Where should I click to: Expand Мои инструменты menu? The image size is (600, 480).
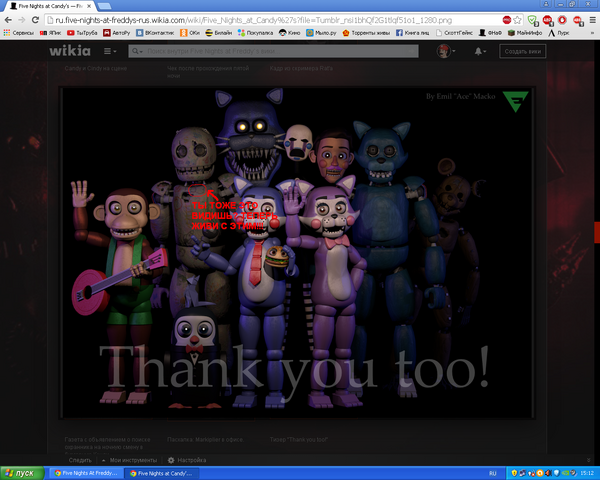tap(130, 460)
